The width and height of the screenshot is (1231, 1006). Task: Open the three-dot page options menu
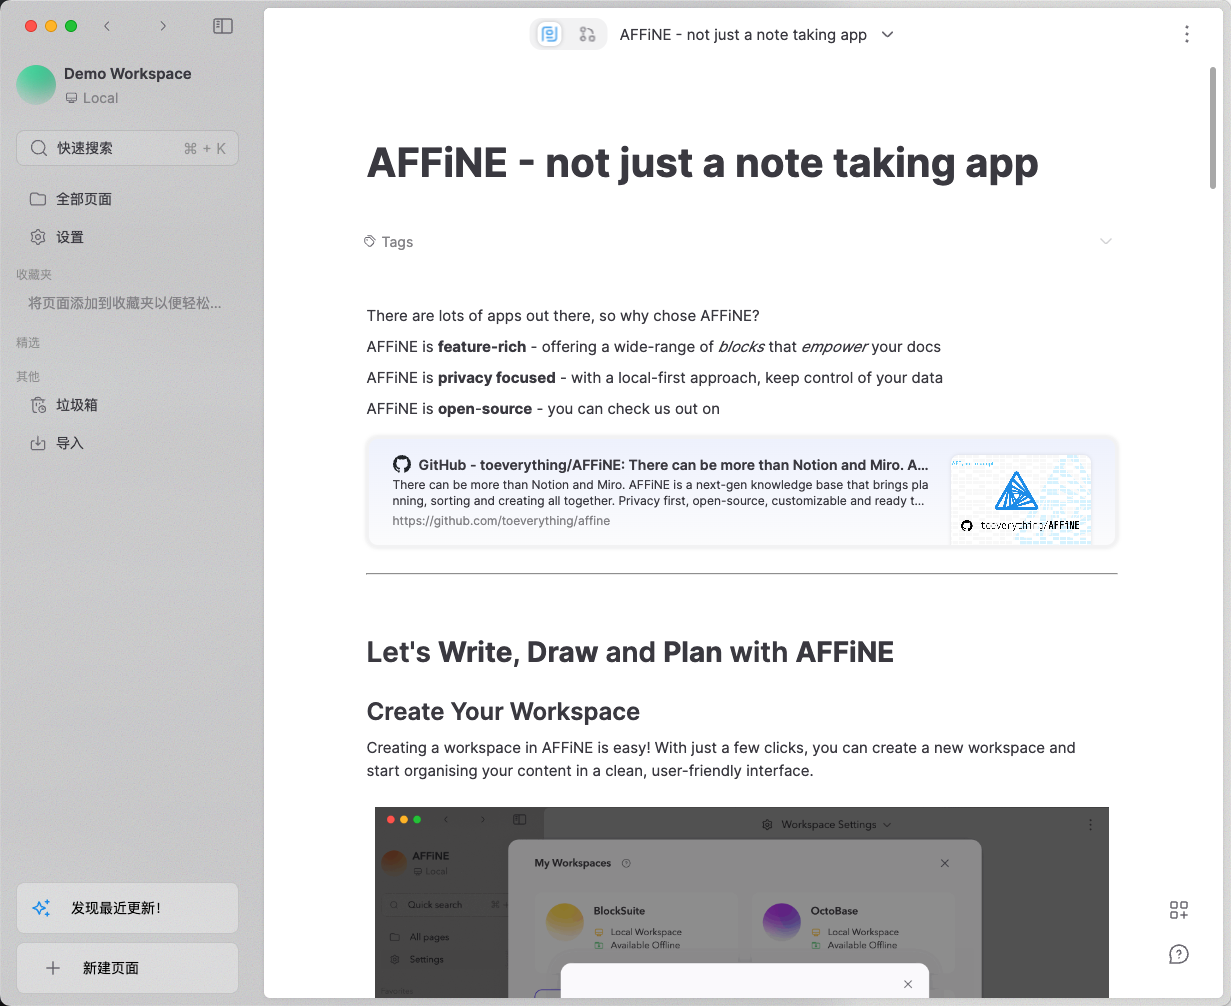1187,34
